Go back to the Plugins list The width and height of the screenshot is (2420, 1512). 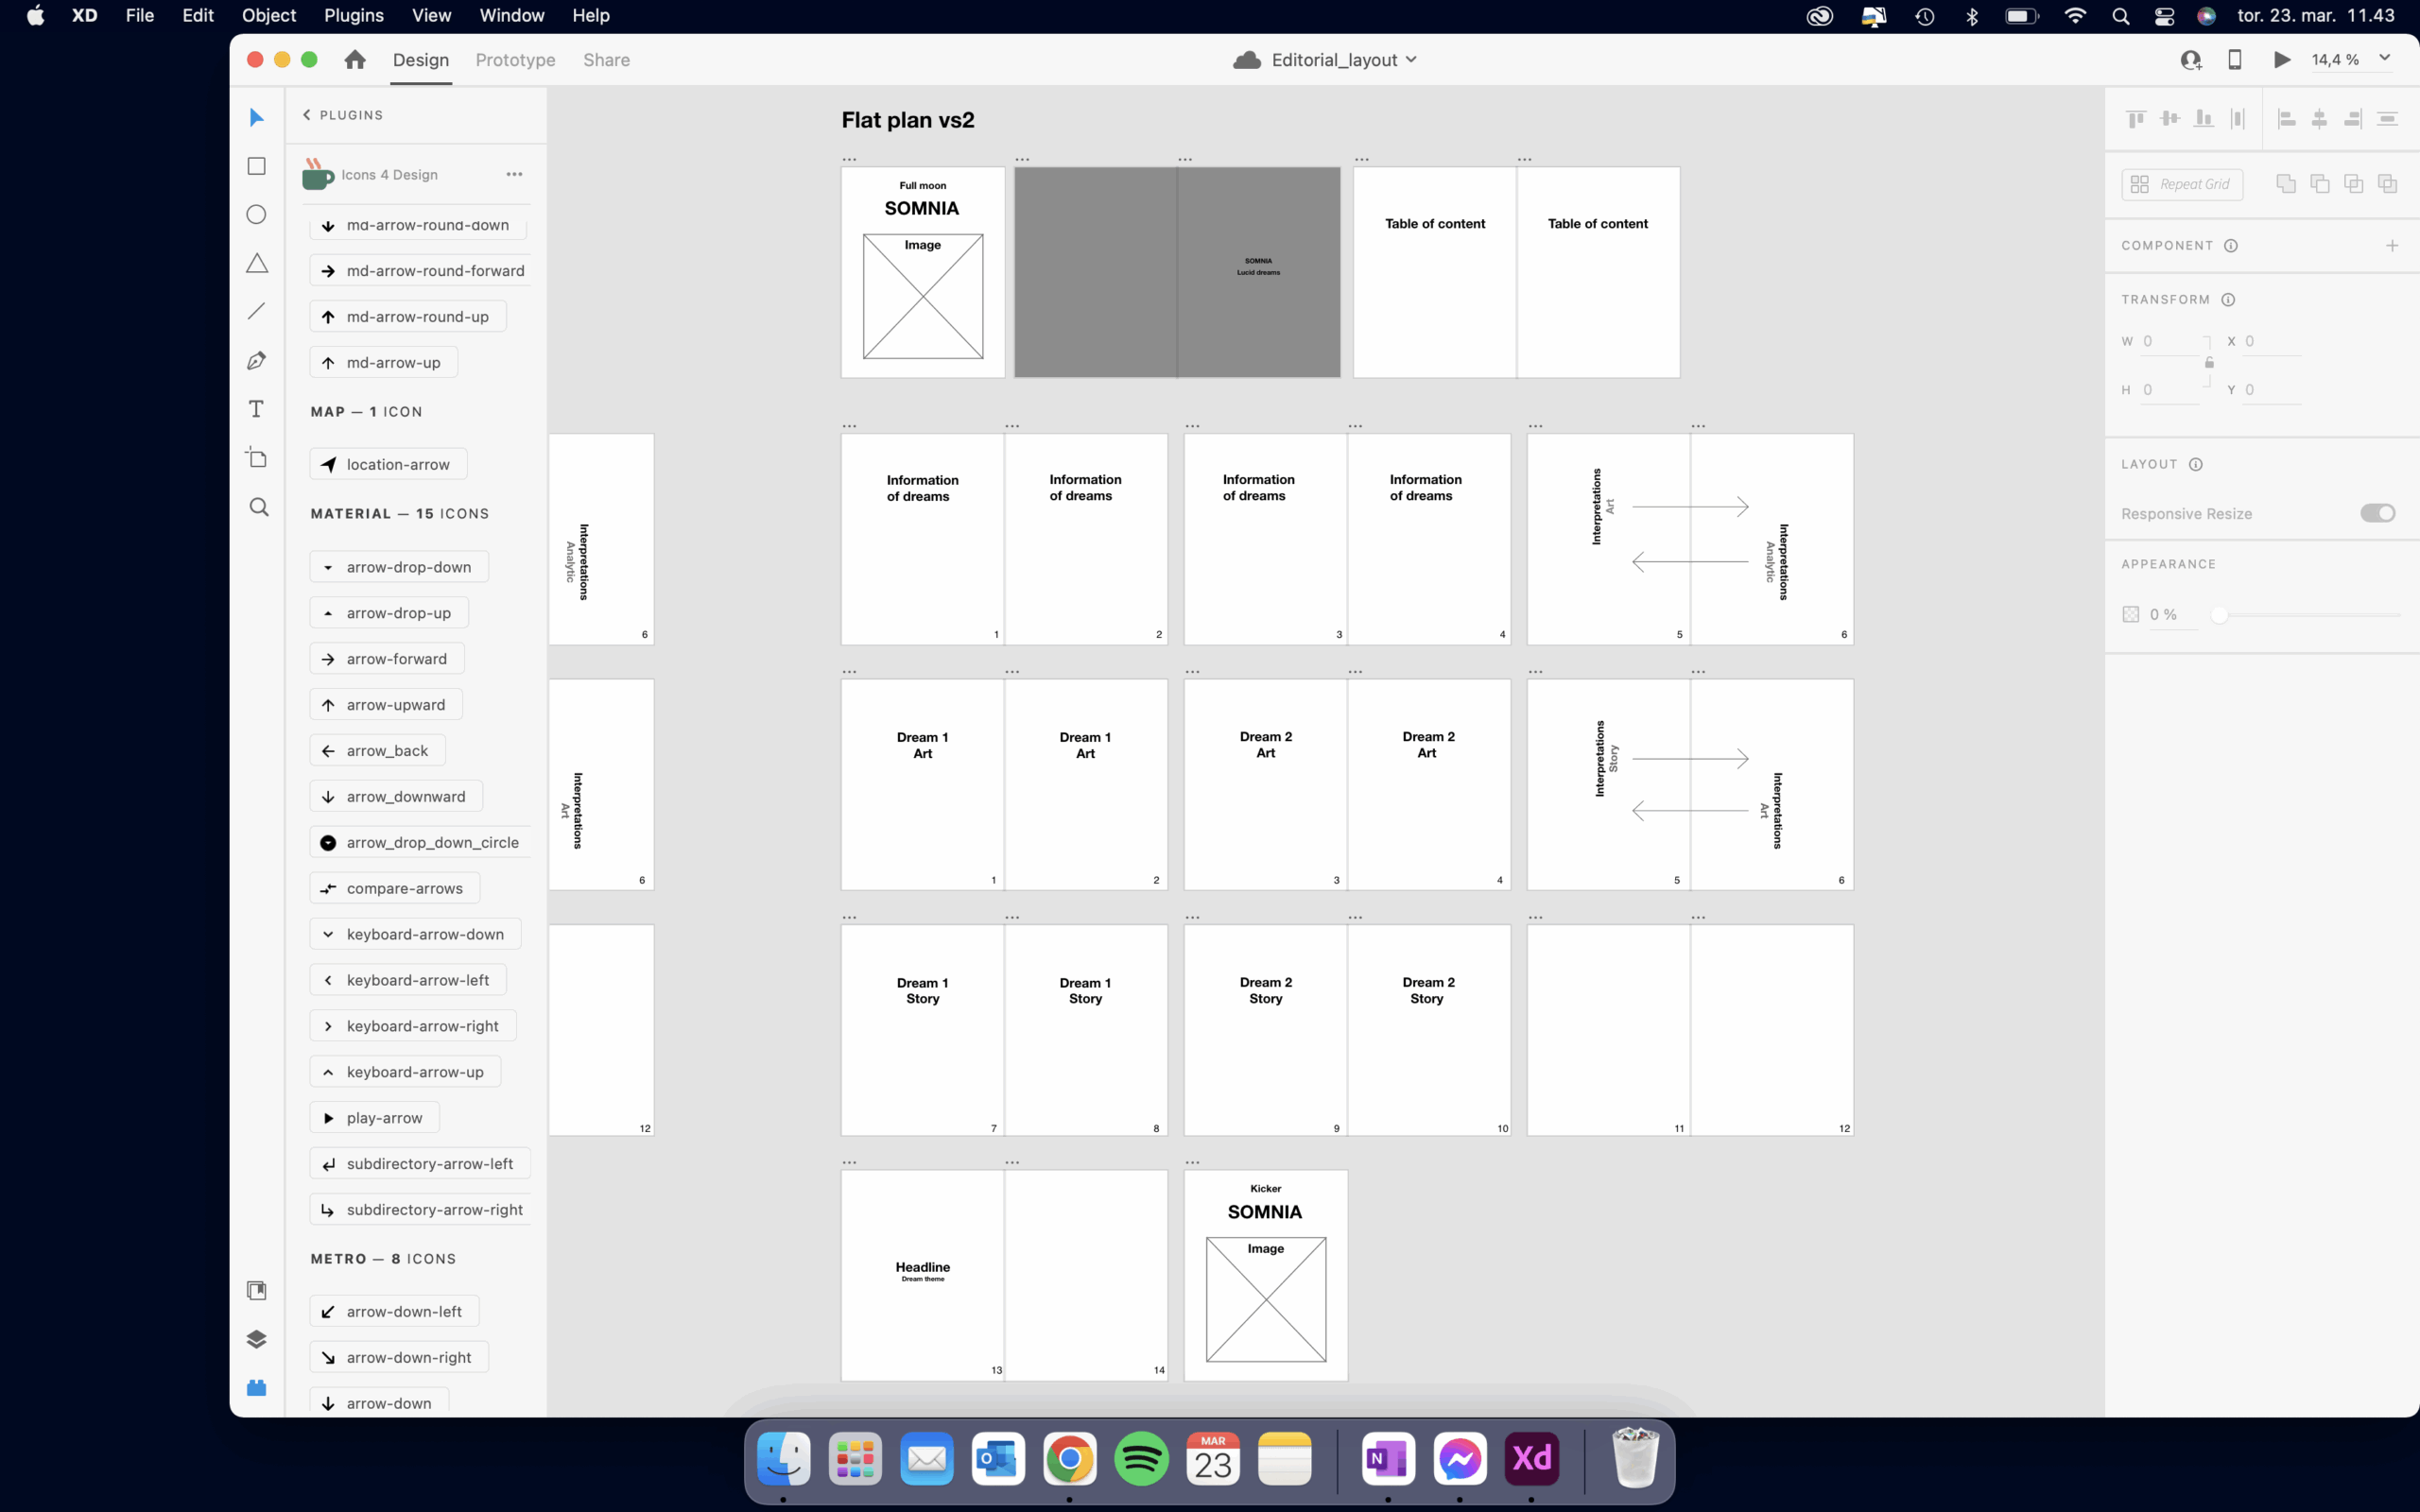point(343,115)
